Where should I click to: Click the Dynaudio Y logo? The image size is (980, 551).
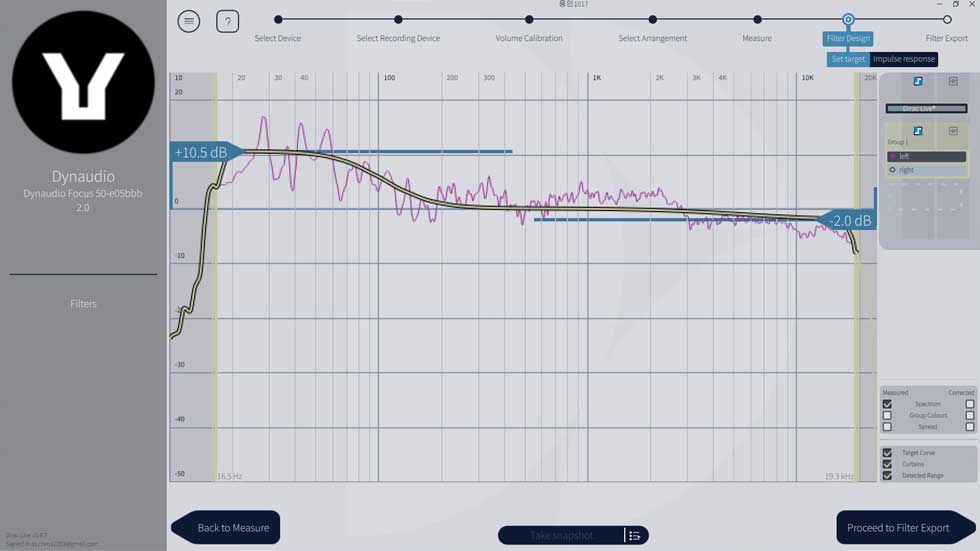click(x=83, y=82)
